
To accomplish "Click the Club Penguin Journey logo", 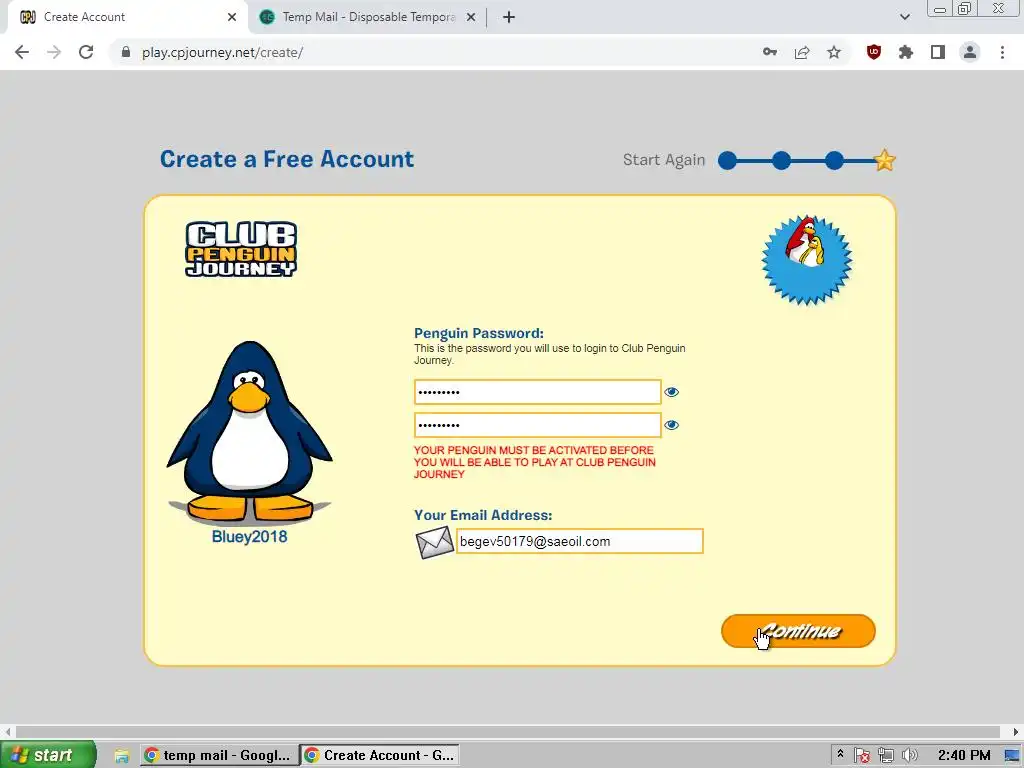I will coord(241,249).
